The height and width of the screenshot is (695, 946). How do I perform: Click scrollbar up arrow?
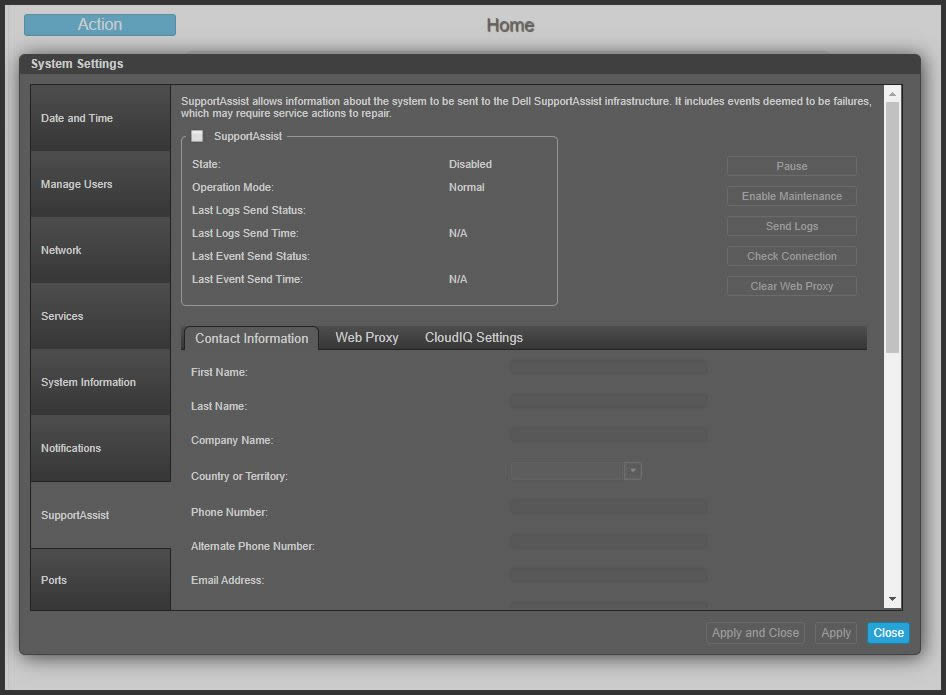point(892,94)
